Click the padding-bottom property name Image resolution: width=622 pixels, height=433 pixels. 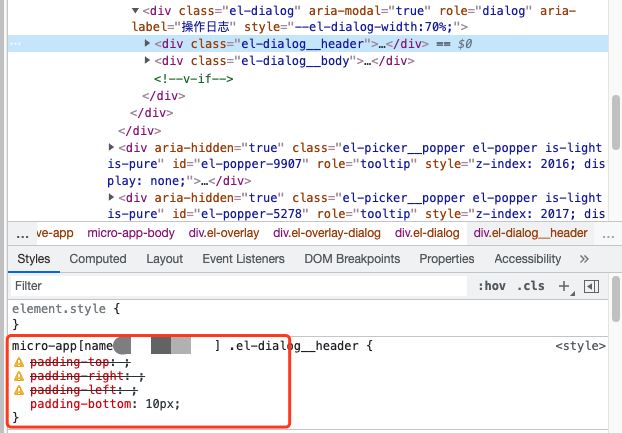[81, 404]
